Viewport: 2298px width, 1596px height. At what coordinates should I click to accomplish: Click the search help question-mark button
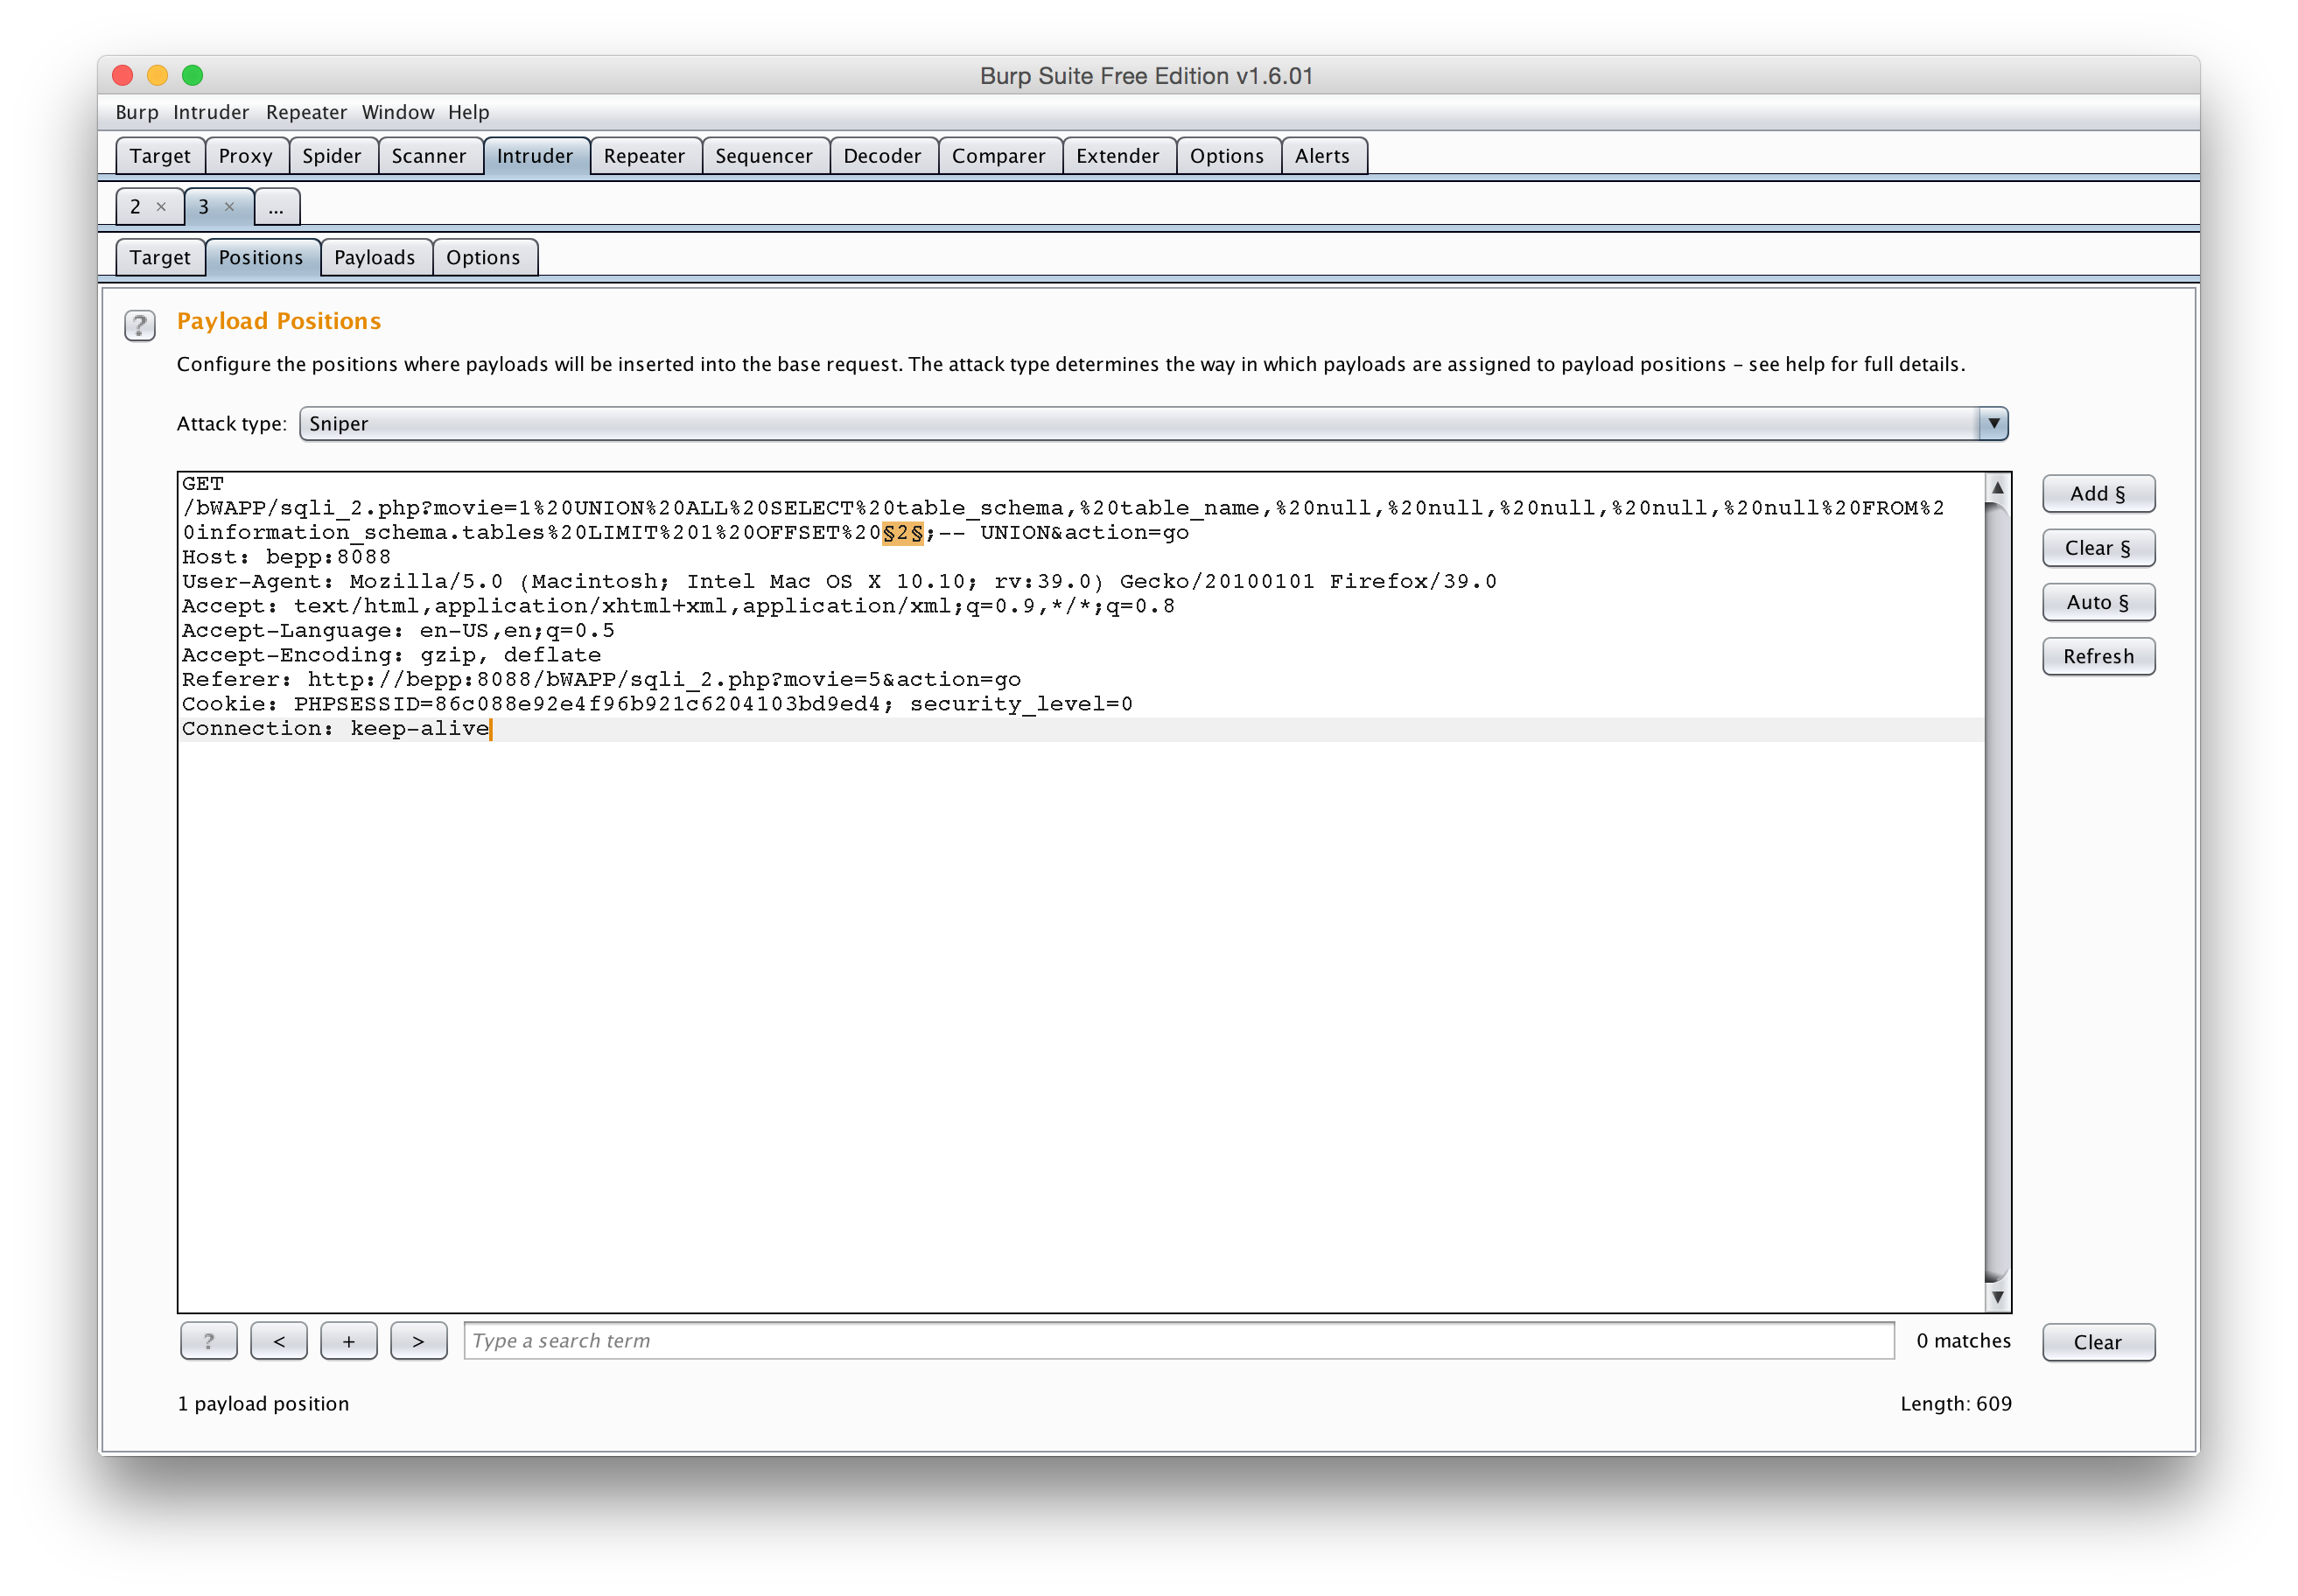208,1341
